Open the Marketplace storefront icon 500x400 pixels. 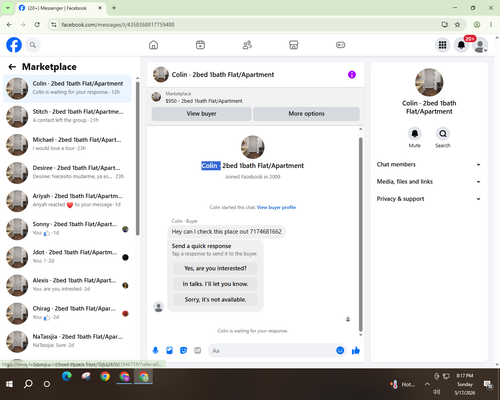294,45
